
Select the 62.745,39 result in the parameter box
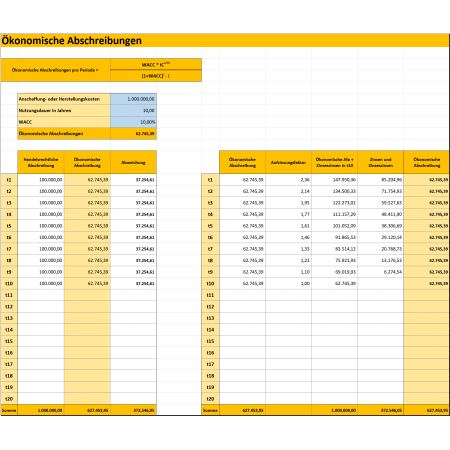(133, 134)
